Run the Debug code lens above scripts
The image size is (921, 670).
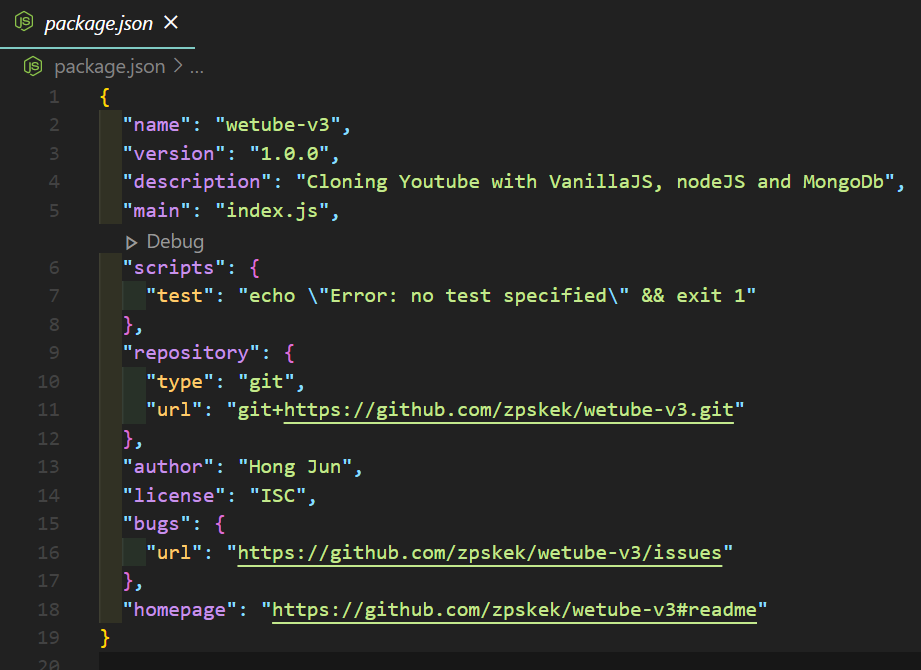[x=175, y=241]
